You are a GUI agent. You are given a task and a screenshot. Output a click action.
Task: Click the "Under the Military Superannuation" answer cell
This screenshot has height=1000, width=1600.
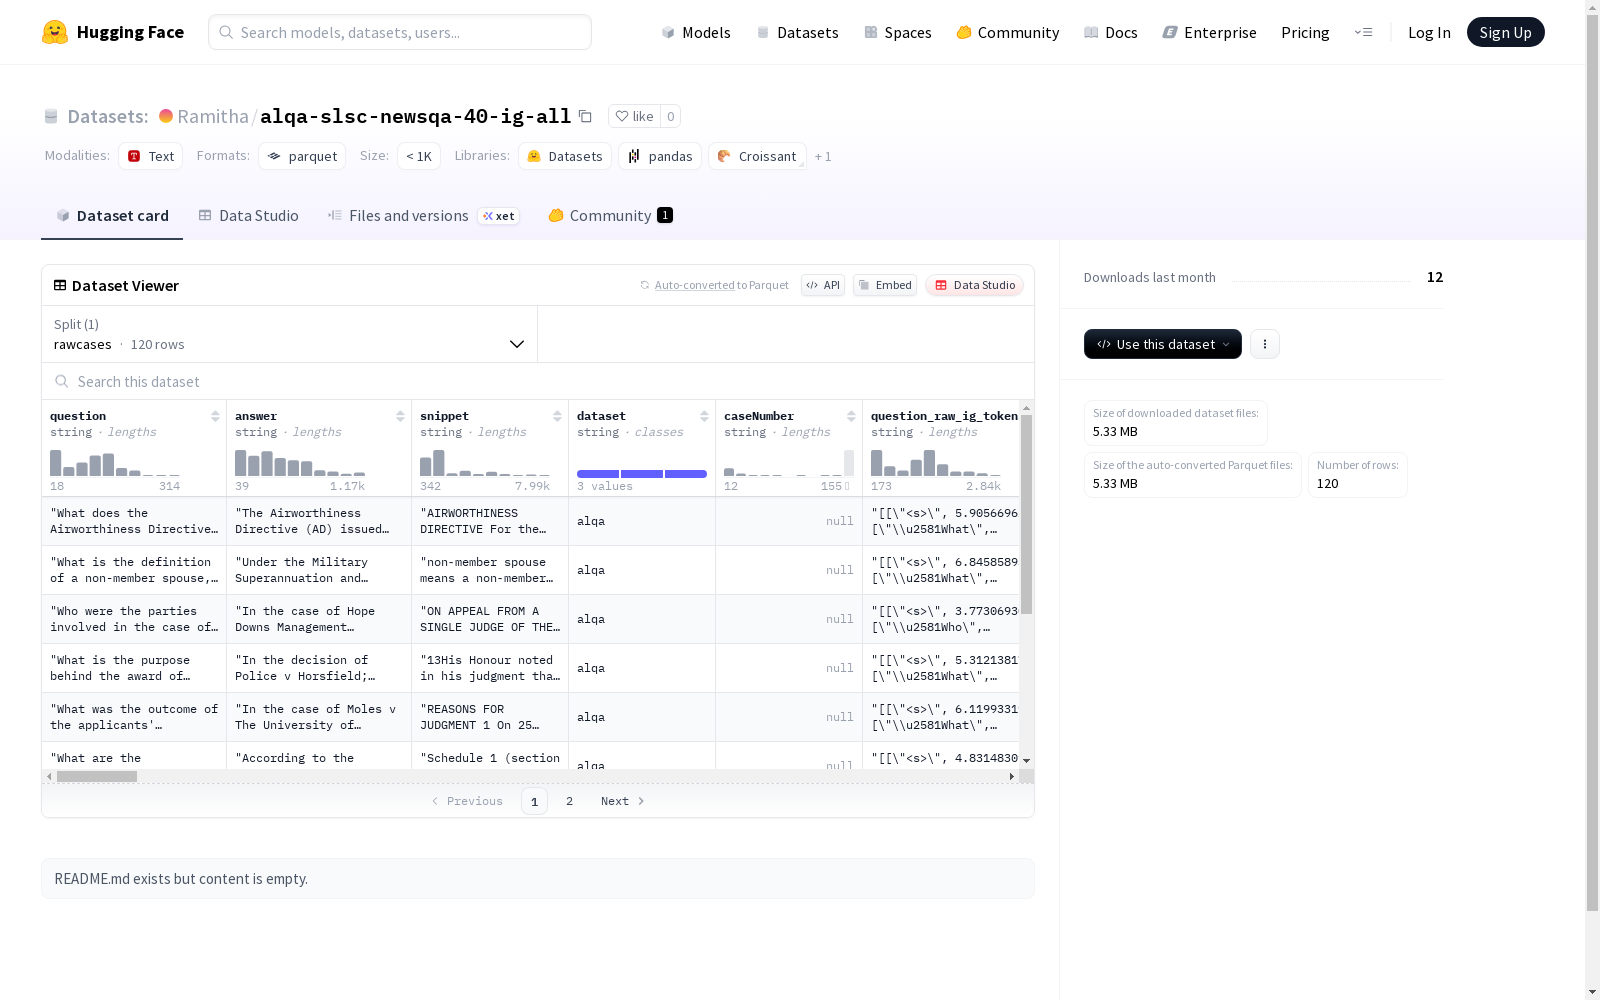pos(319,570)
